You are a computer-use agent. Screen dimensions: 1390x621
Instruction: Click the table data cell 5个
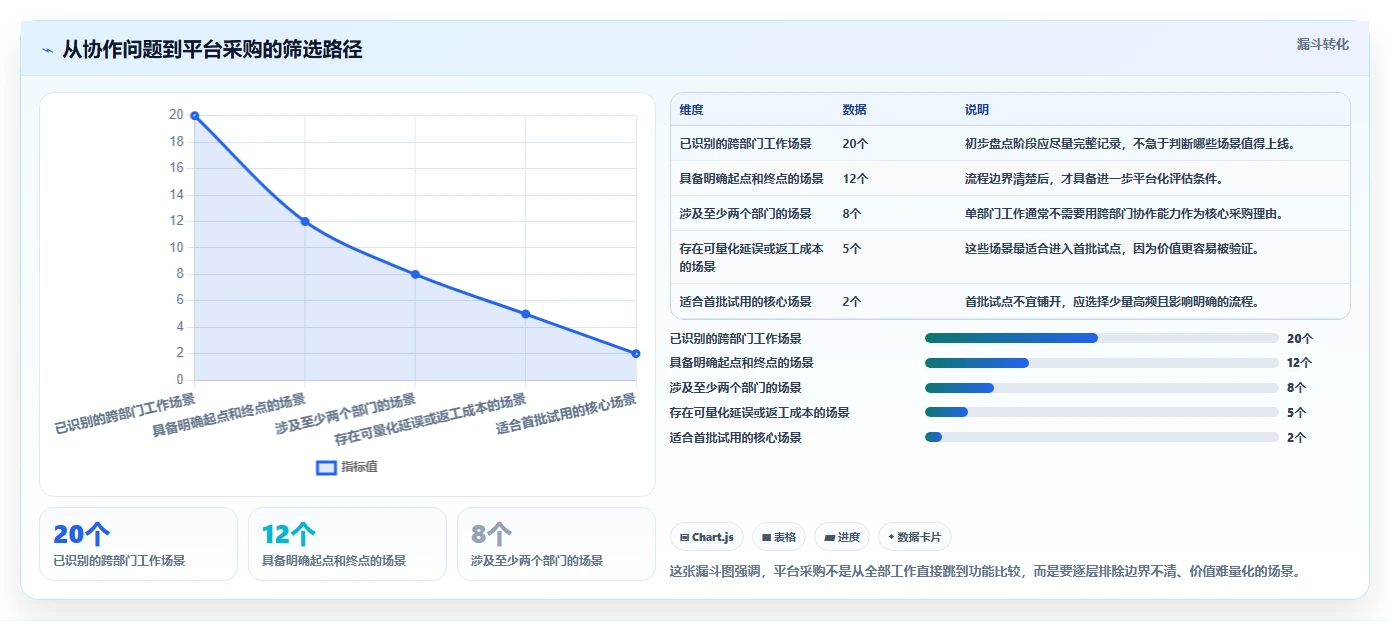point(852,248)
